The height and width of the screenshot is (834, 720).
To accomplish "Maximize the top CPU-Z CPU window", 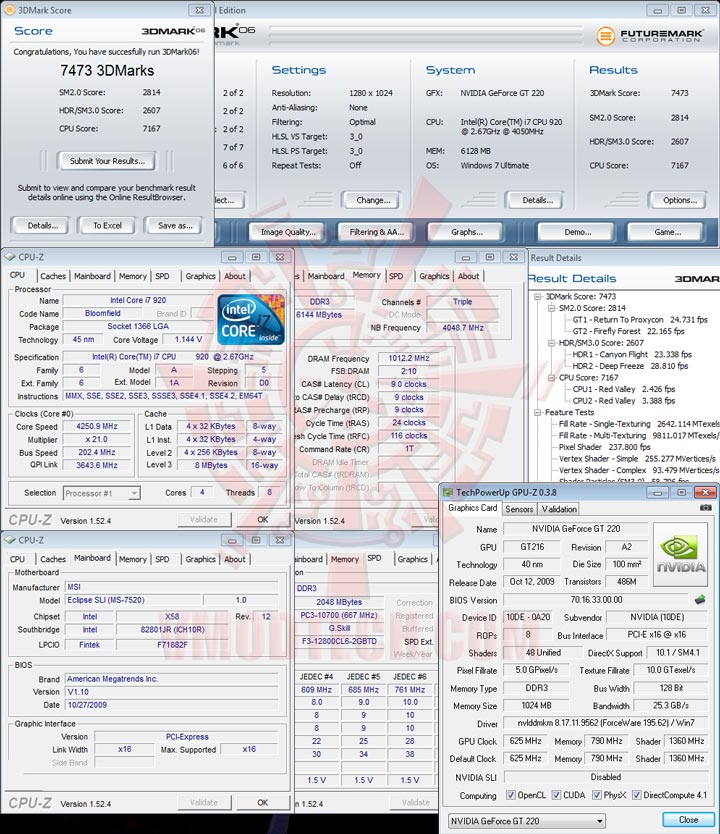I will (256, 257).
